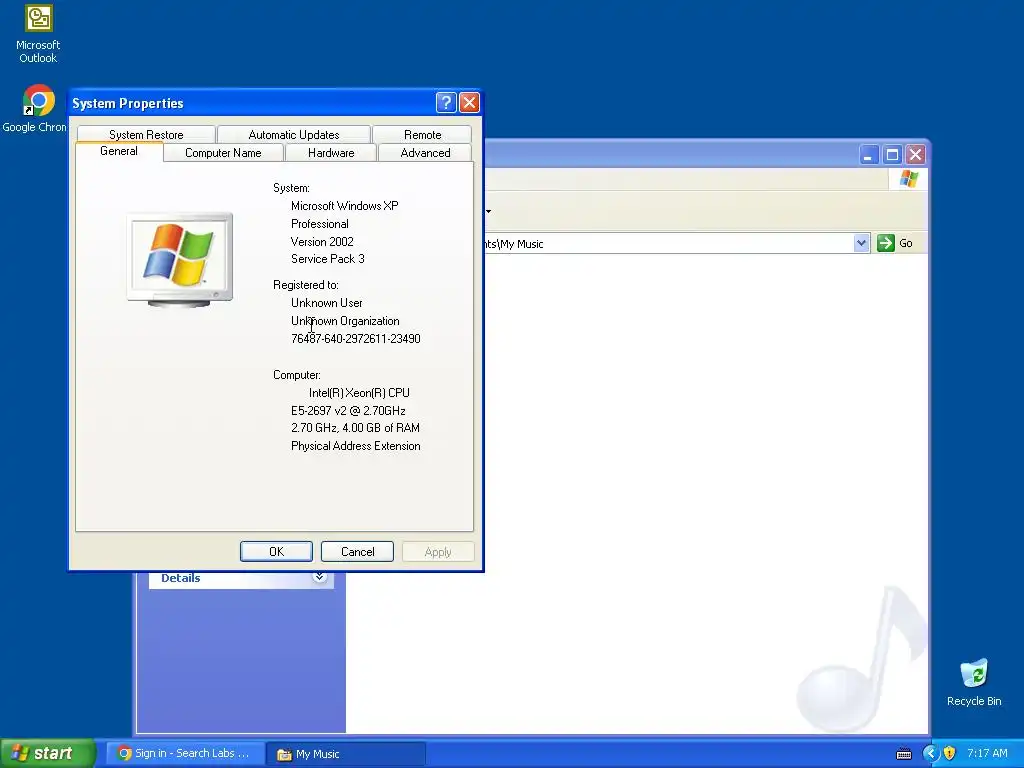This screenshot has width=1024, height=768.
Task: Click the green Go arrow in My Music
Action: [886, 243]
